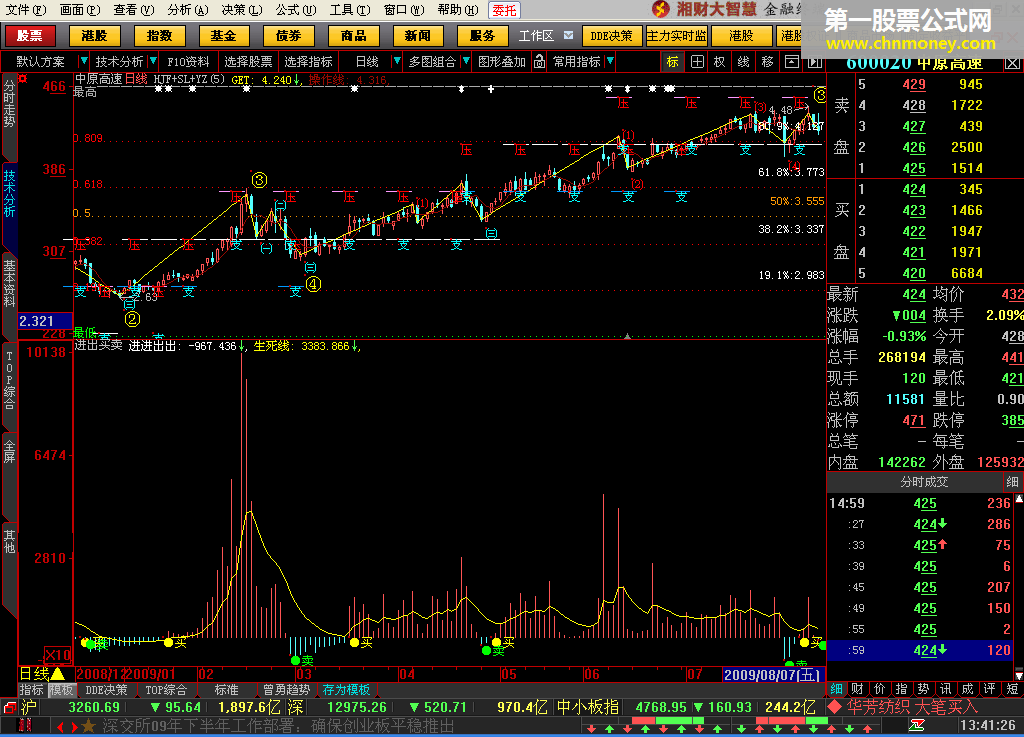The image size is (1024, 737).
Task: Click the ×10 volume scale marker
Action: [x=57, y=655]
